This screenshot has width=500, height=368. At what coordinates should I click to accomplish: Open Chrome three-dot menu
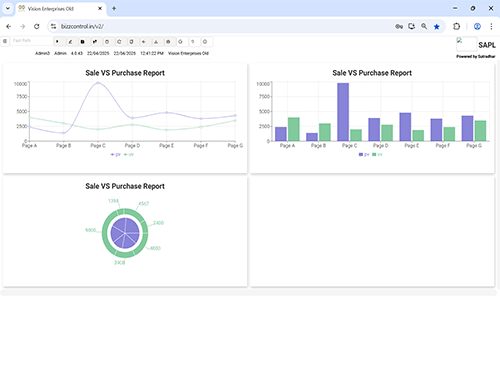(491, 26)
